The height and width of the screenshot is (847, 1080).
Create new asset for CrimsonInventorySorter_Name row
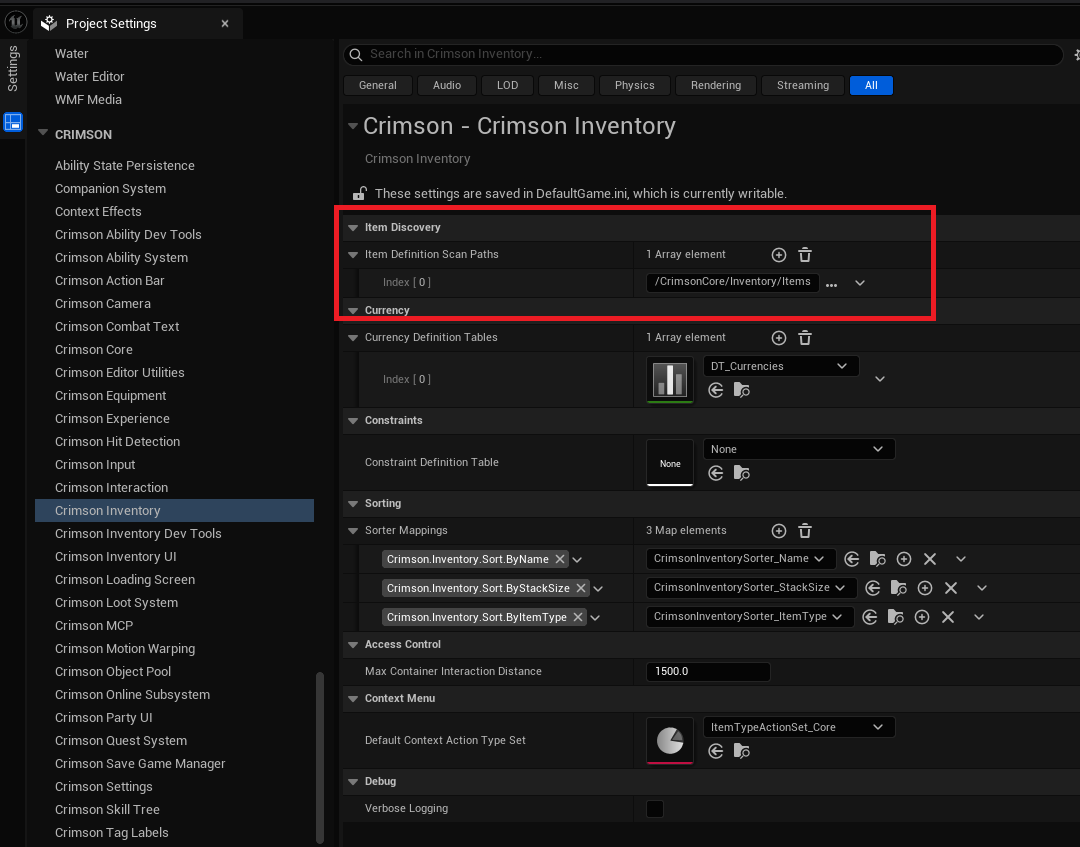click(904, 559)
